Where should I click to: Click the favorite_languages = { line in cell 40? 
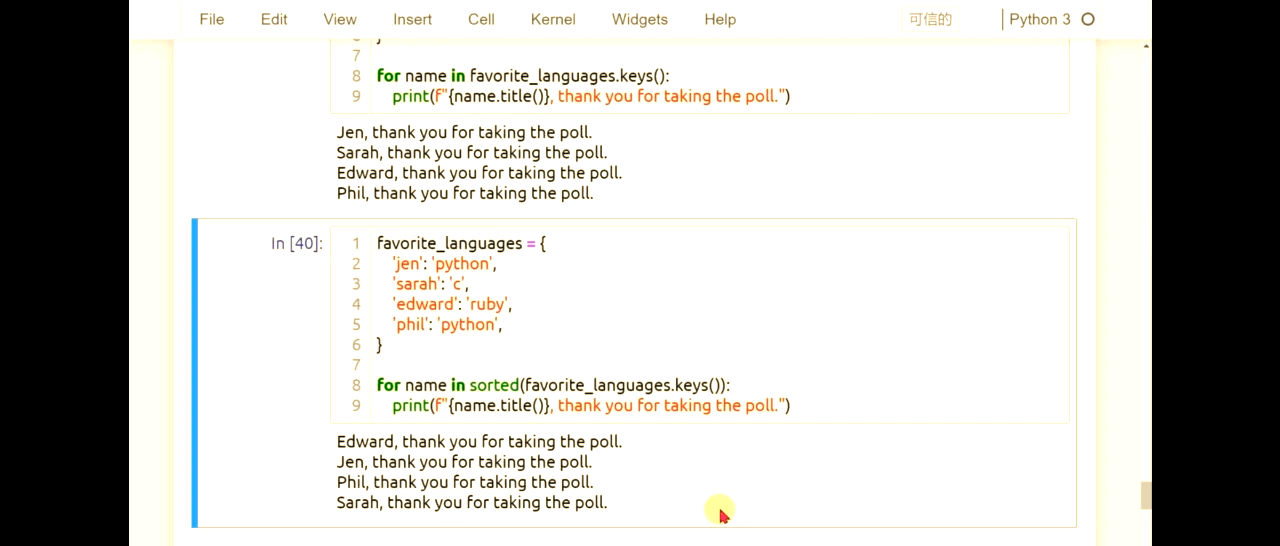coord(461,243)
